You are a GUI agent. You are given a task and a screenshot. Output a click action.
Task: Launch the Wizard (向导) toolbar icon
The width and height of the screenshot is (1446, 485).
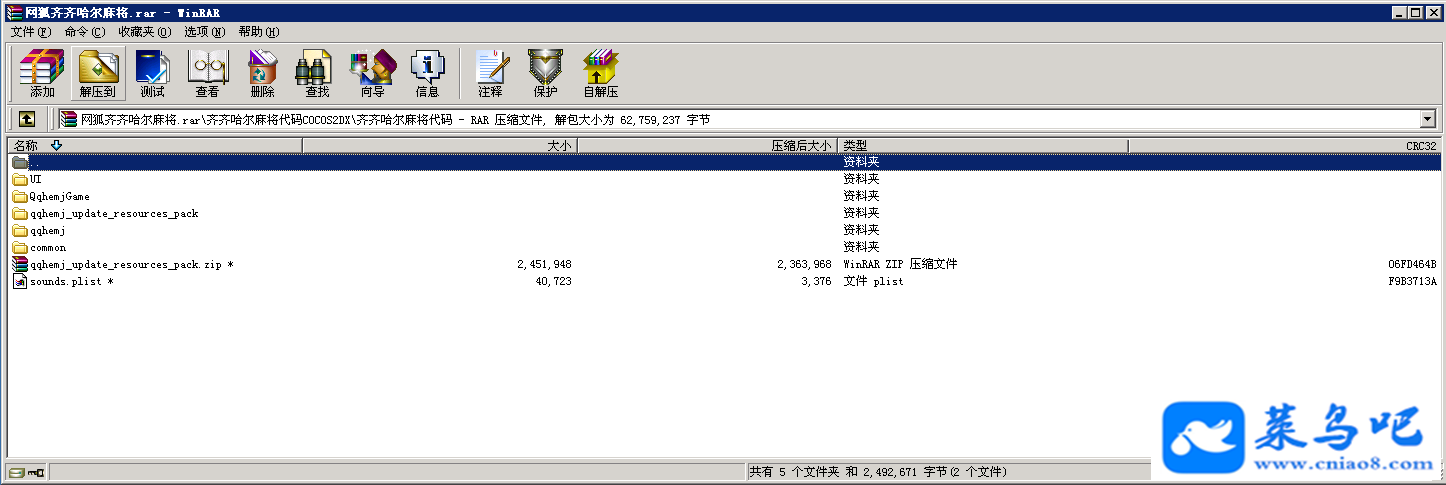point(372,74)
